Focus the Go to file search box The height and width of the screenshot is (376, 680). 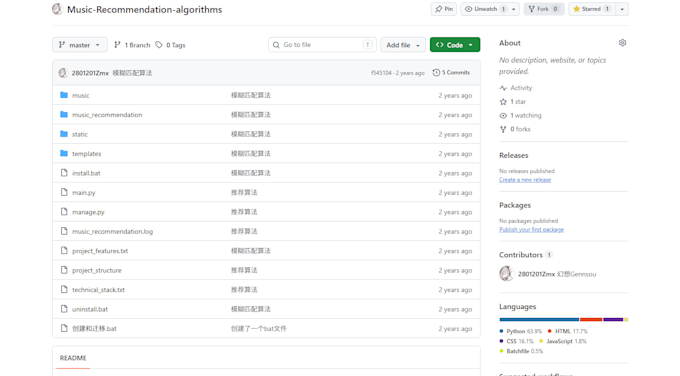tap(322, 45)
